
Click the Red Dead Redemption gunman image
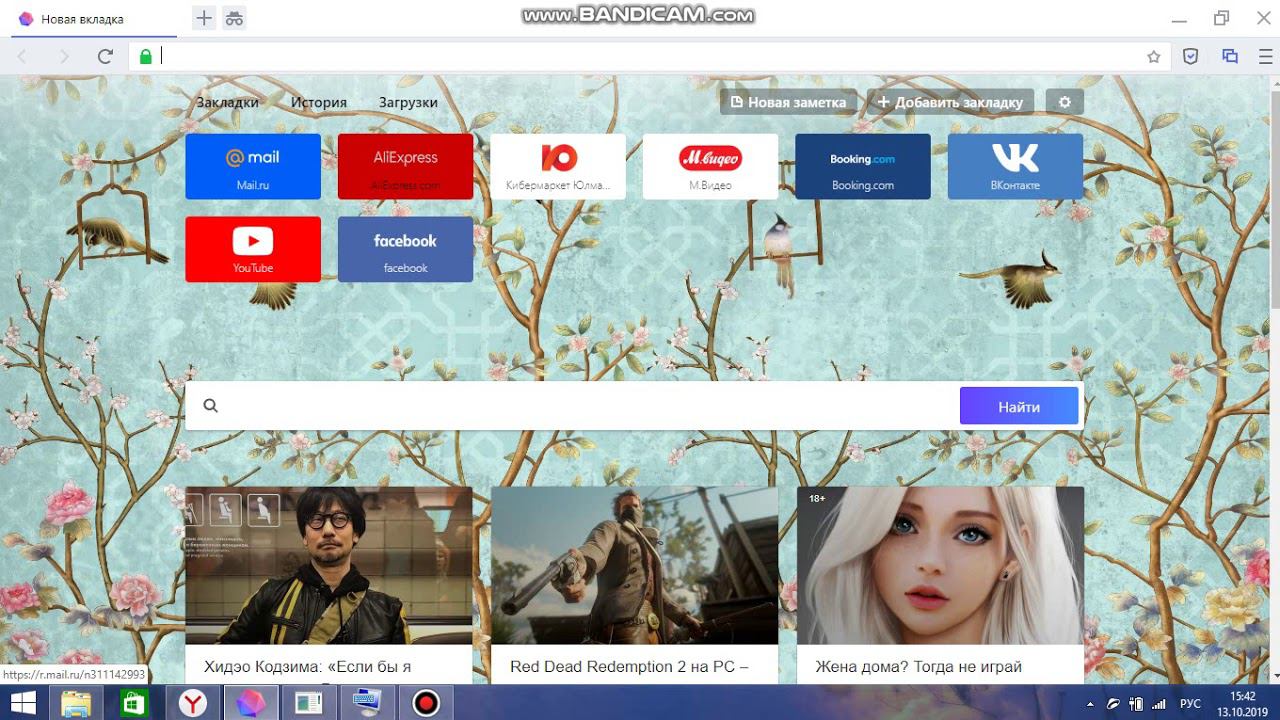(634, 565)
